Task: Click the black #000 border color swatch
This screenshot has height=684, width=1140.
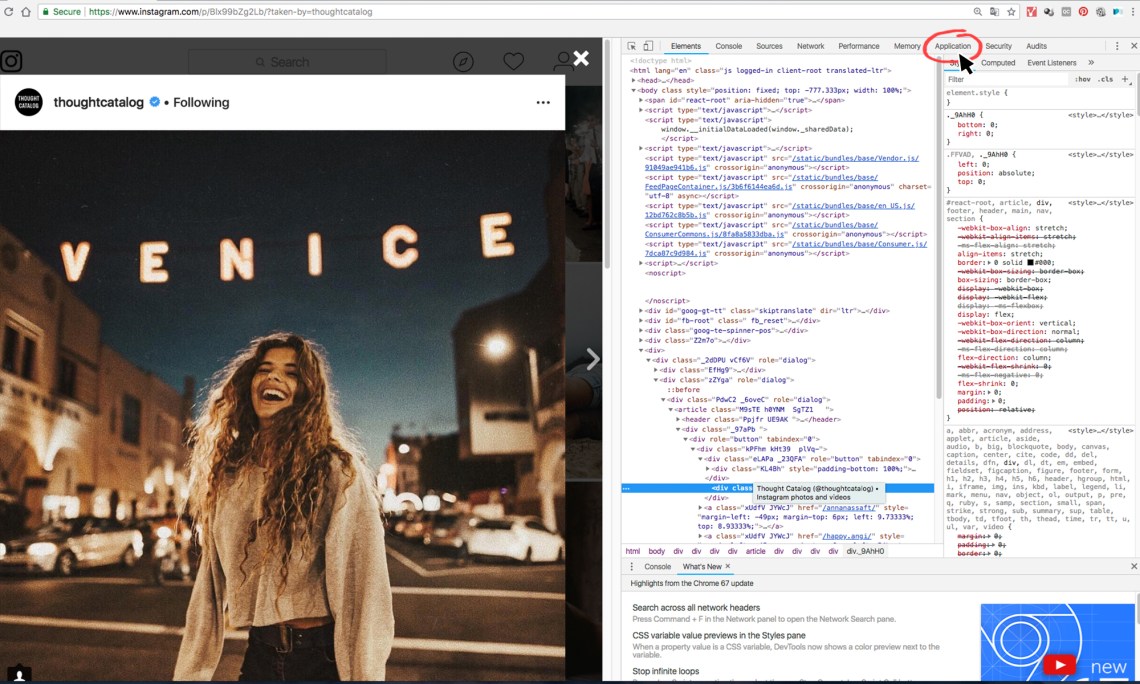Action: (1030, 262)
